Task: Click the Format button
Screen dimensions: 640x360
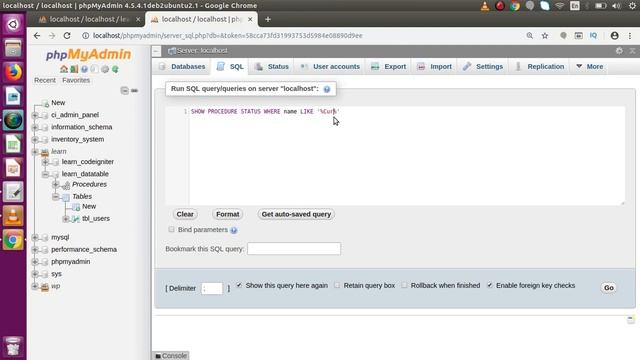Action: (228, 214)
